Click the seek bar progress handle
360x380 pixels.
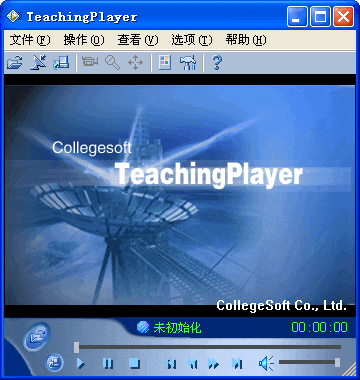point(77,347)
